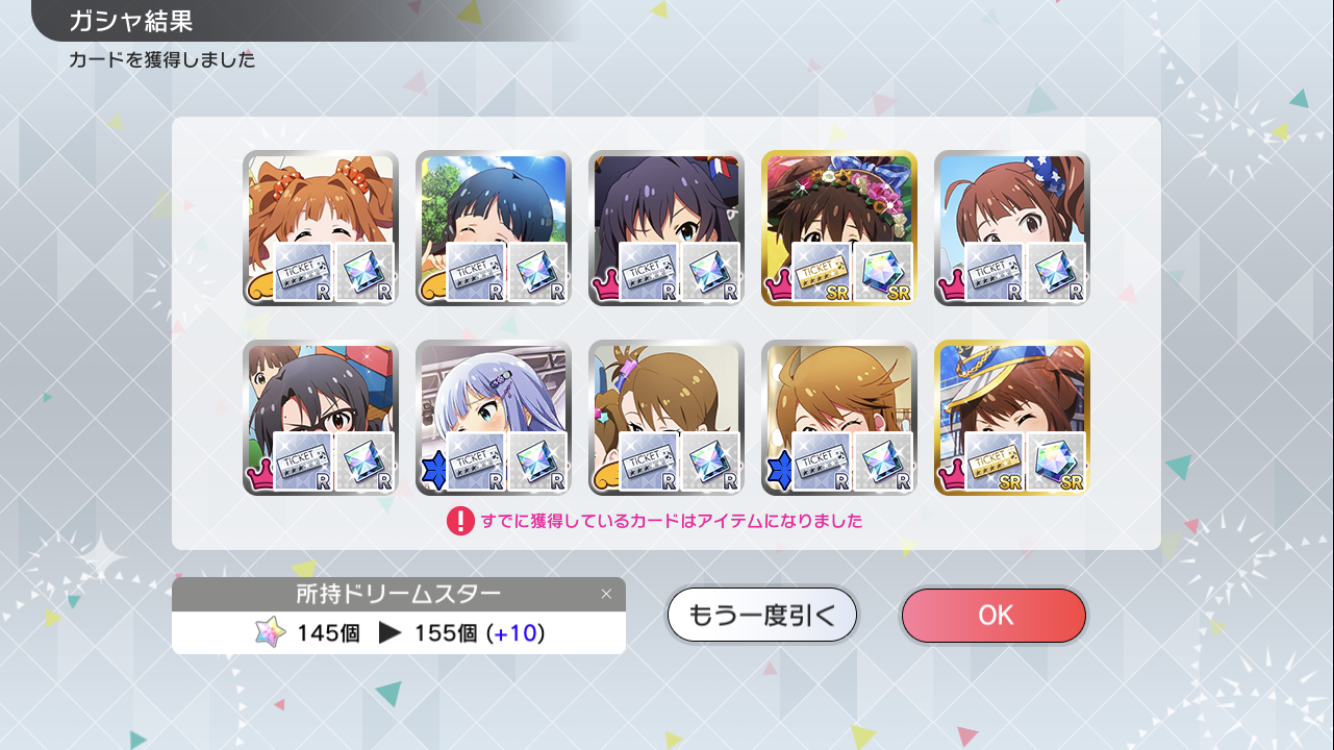Open the star-ribbon brunette girl card
This screenshot has width=1334, height=750.
coord(1012,228)
